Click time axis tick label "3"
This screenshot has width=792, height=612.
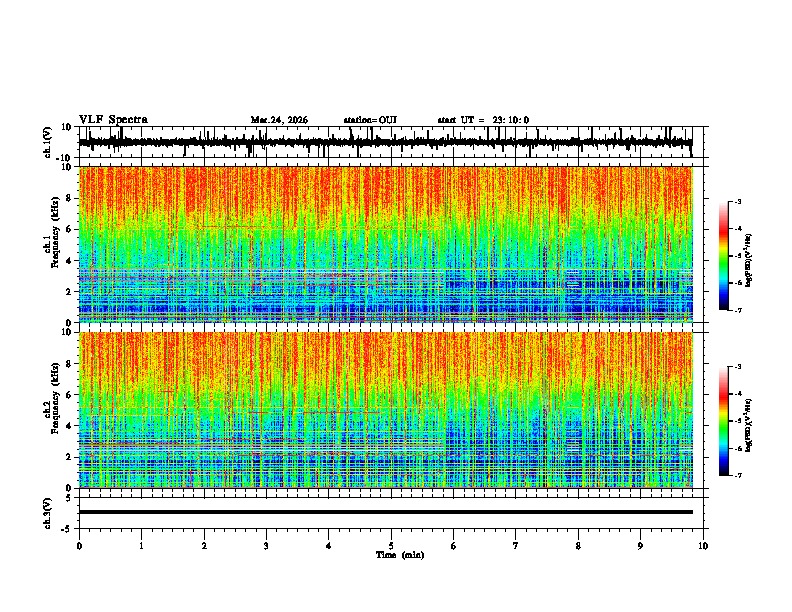[x=266, y=546]
